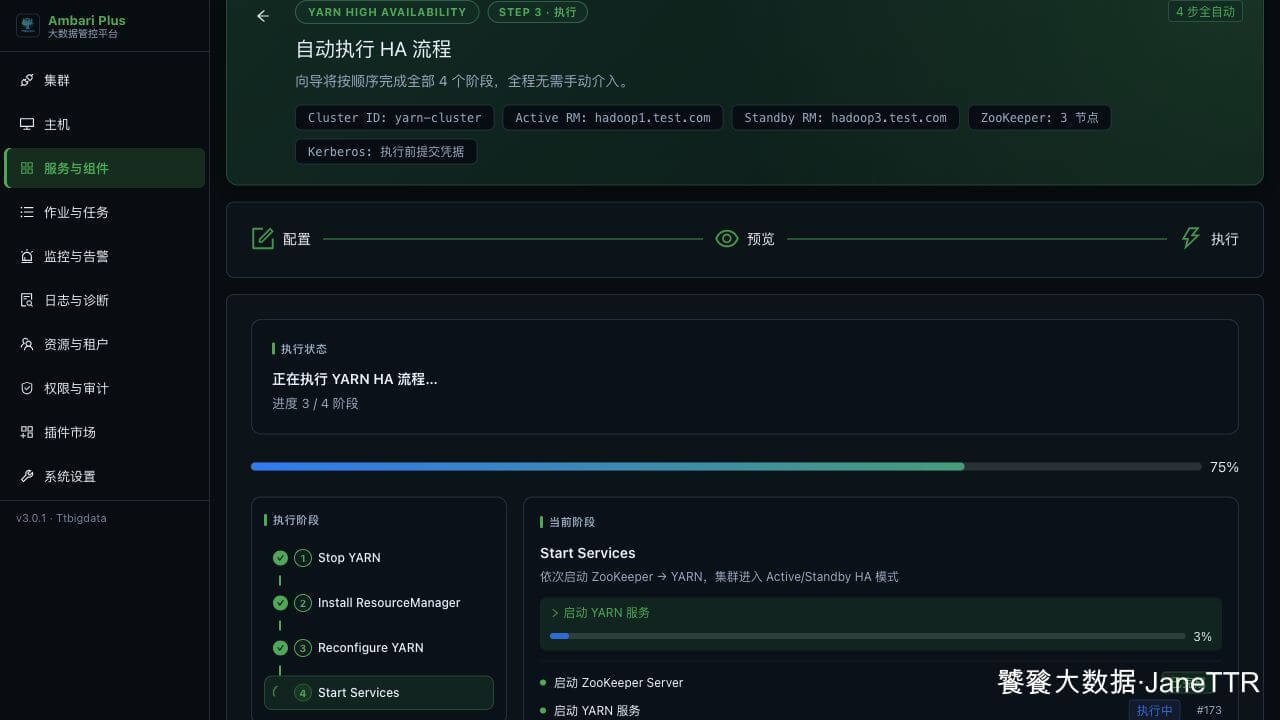Viewport: 1280px width, 720px height.
Task: Click the 75% percentage label
Action: [1224, 467]
